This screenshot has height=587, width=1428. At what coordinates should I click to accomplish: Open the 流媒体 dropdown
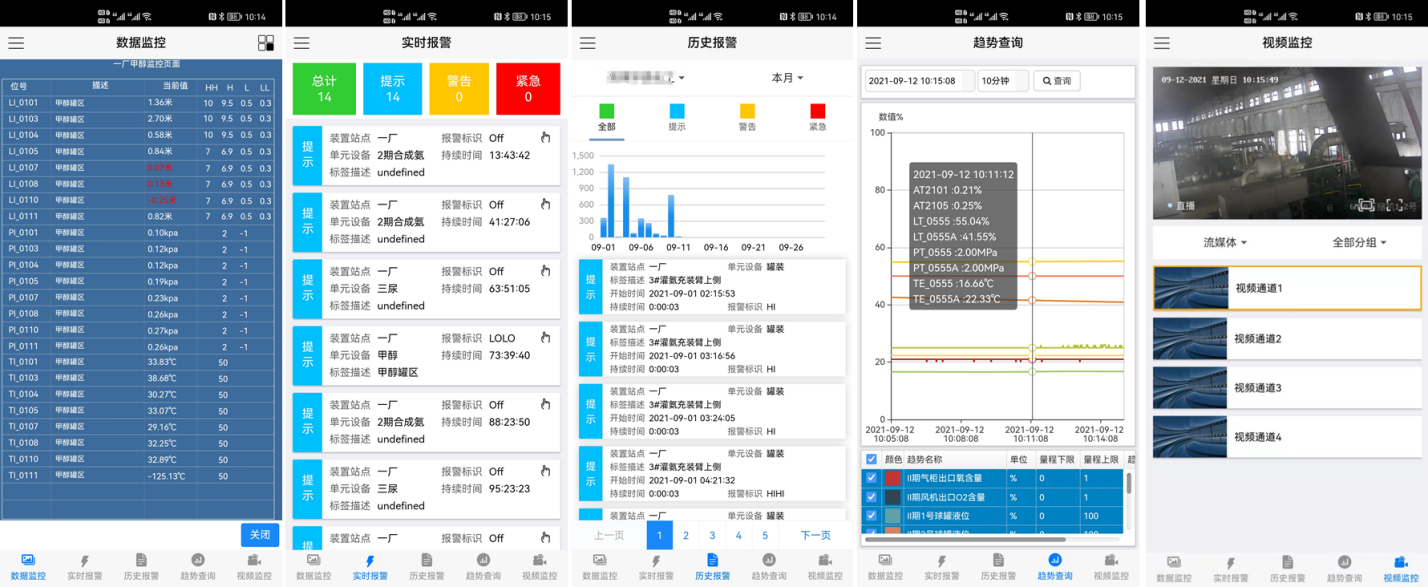tap(1225, 242)
